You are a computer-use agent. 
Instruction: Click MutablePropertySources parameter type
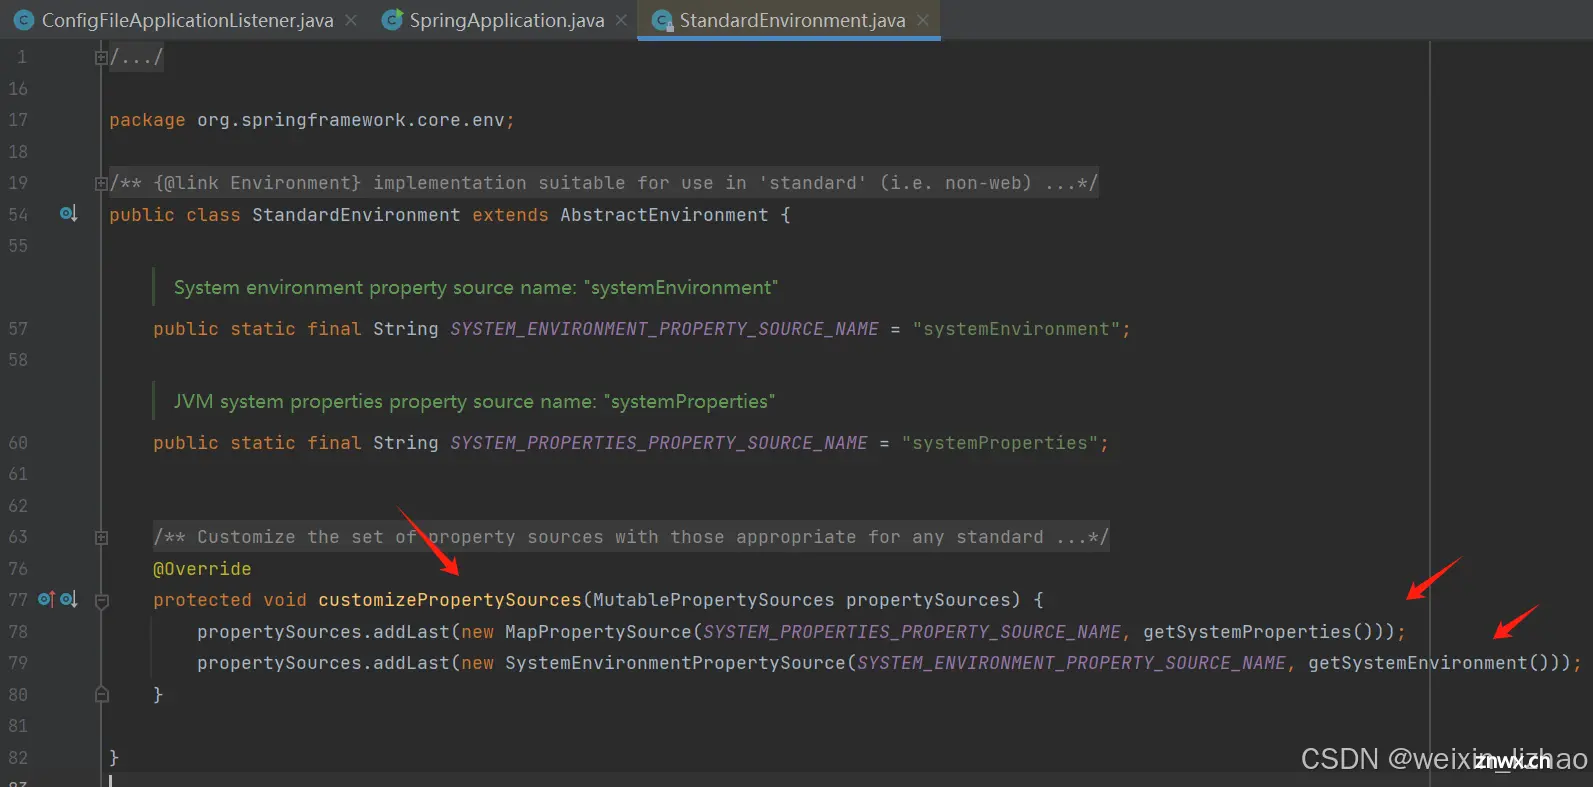714,600
